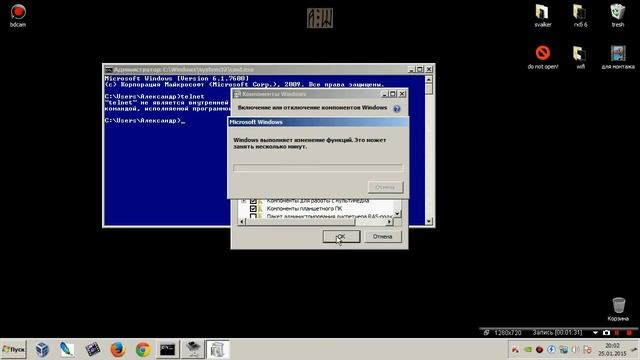Open the film-strip video editor in taskbar
This screenshot has width=640, height=360.
tap(93, 349)
